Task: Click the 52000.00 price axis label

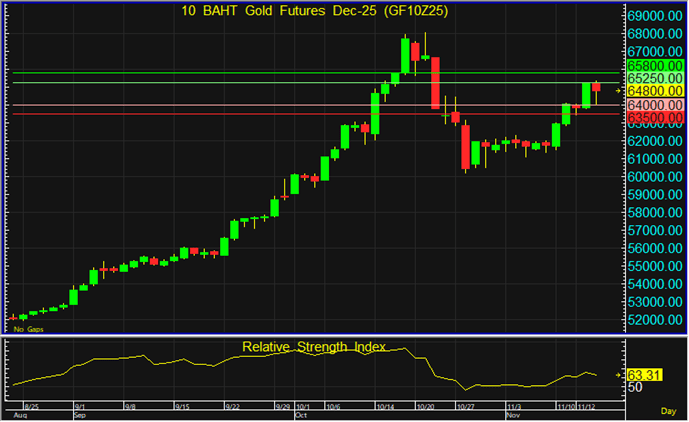Action: [x=655, y=320]
